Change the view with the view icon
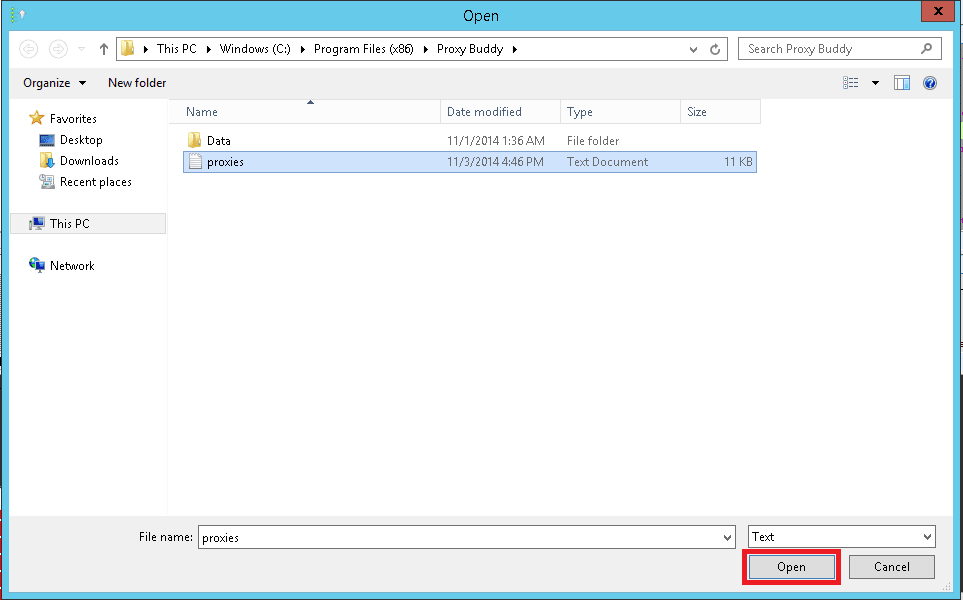The image size is (963, 600). 851,83
